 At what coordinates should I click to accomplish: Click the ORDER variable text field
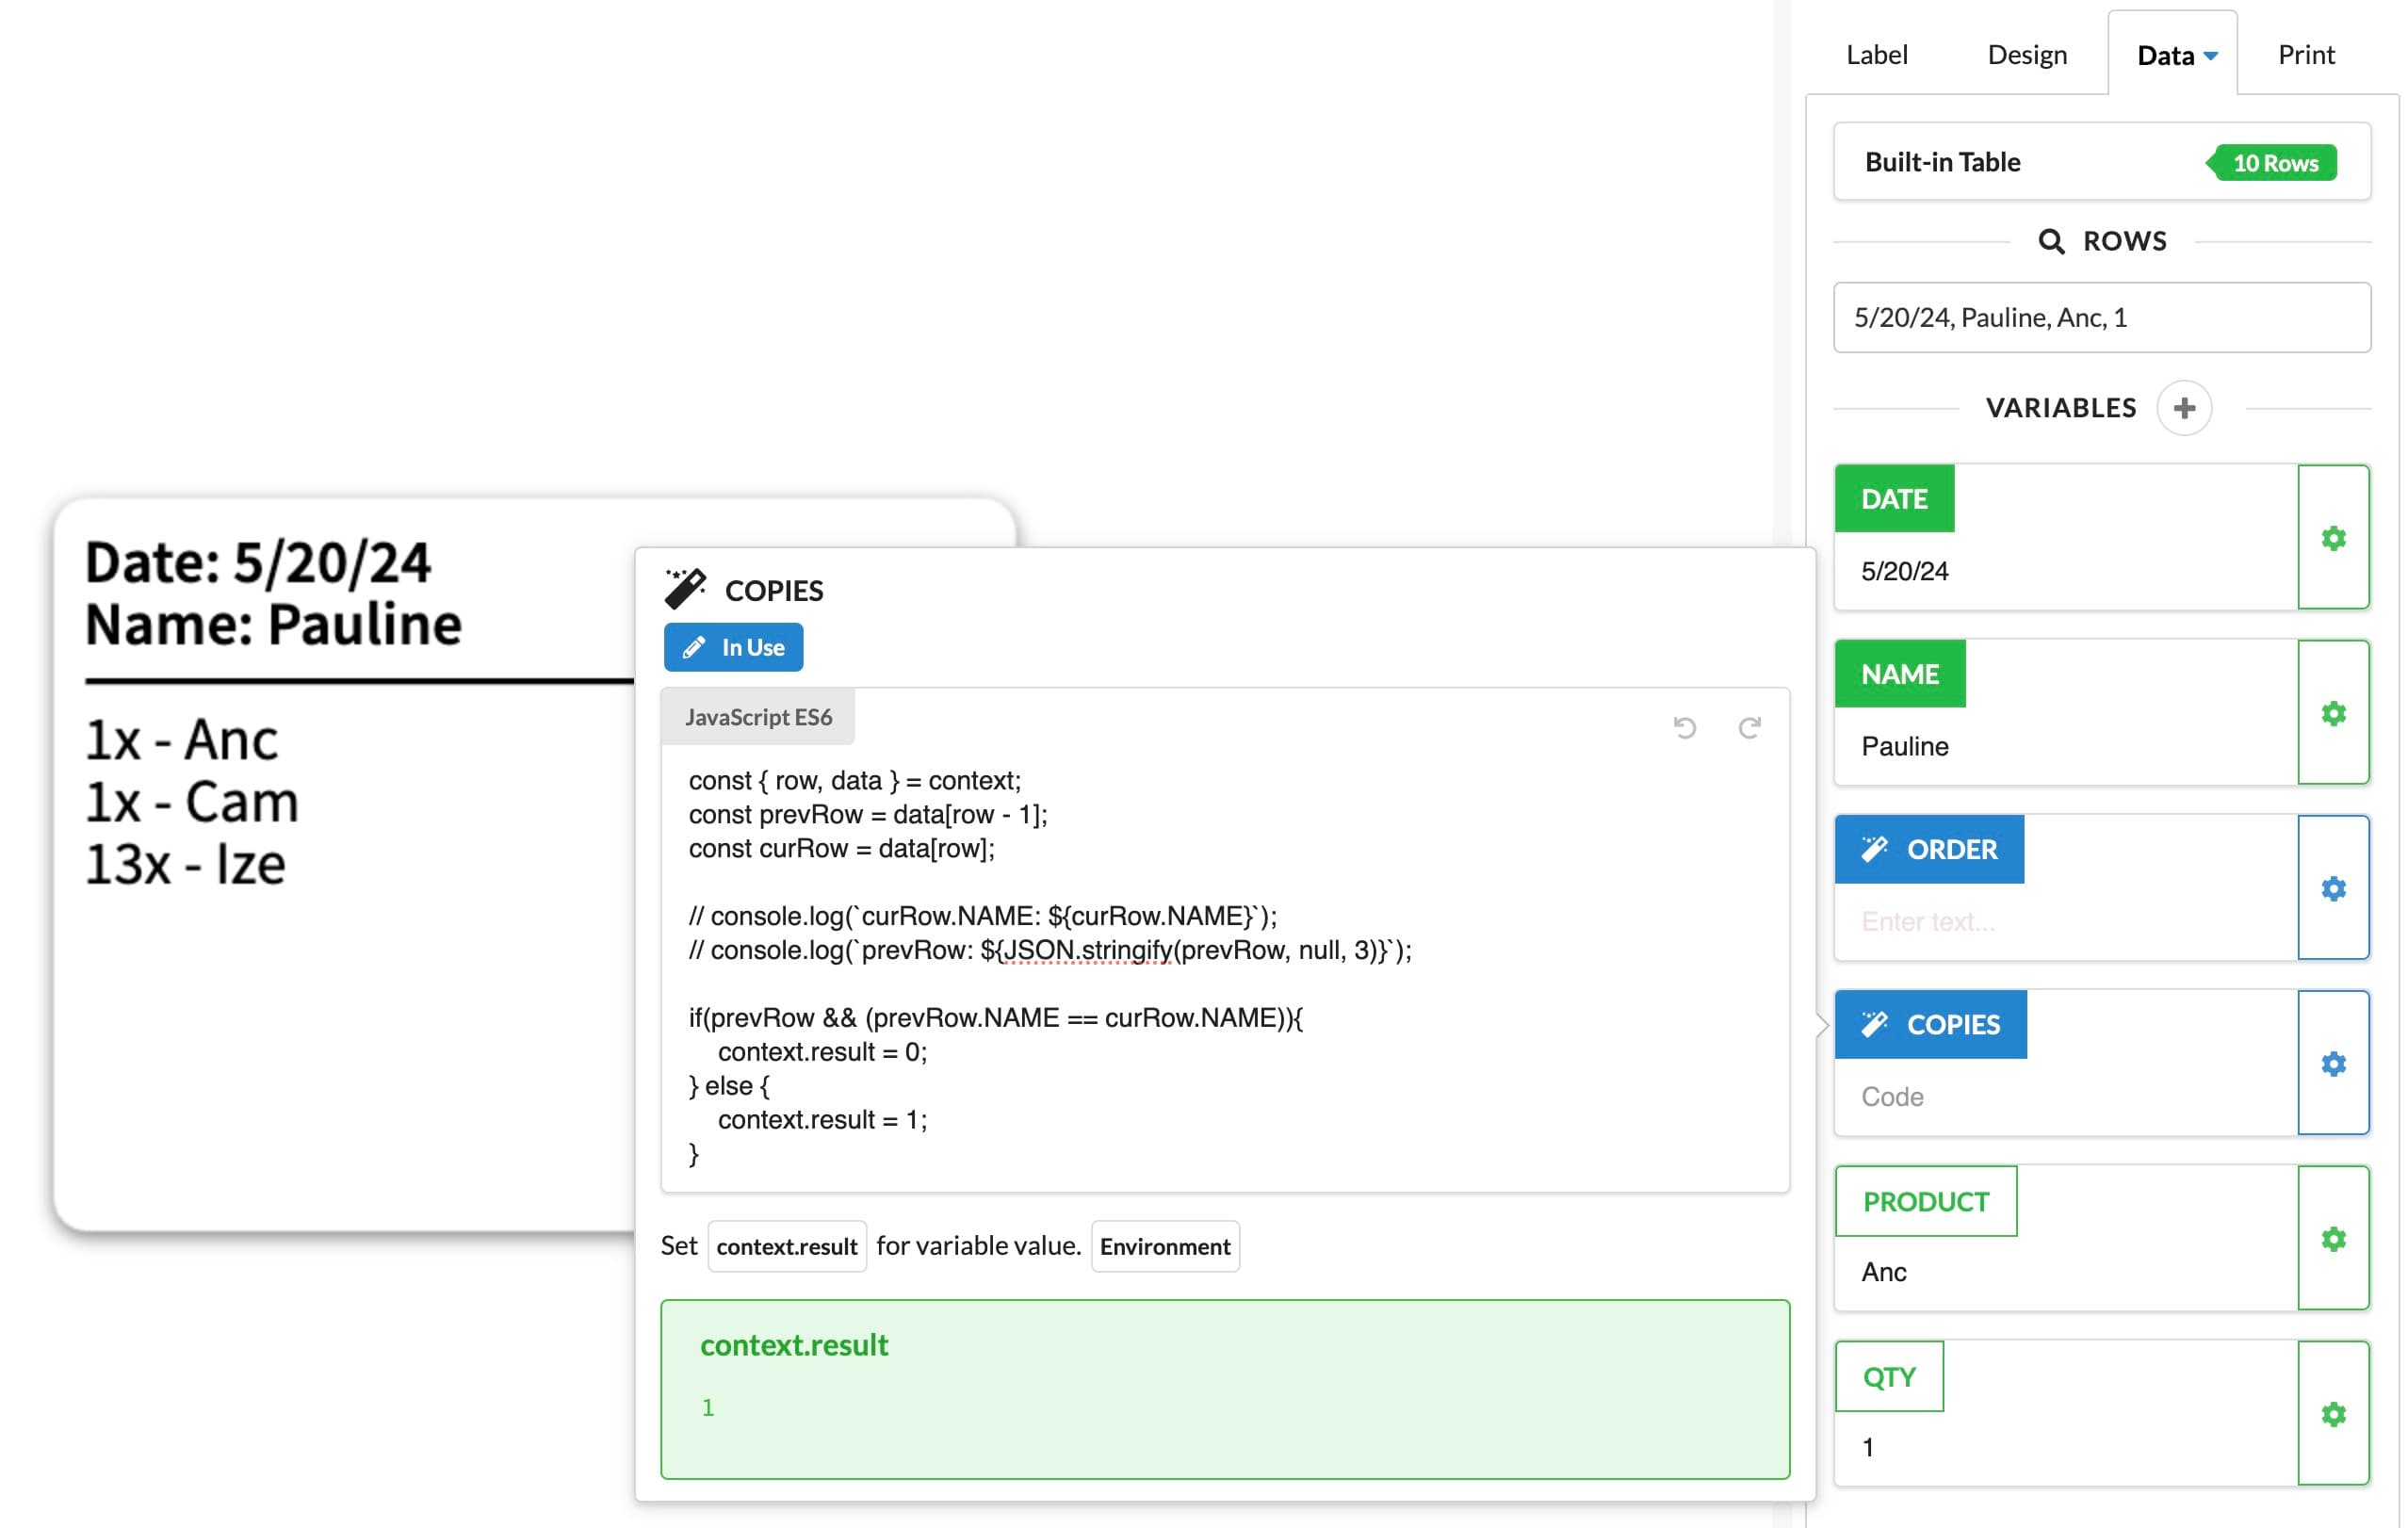[x=2064, y=921]
